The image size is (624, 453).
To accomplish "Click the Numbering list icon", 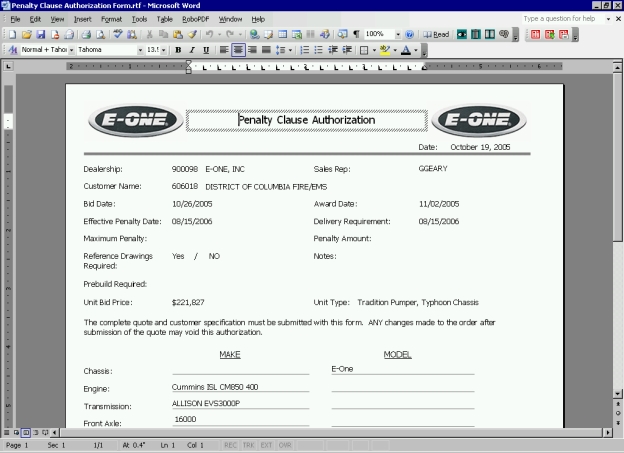I will [304, 50].
